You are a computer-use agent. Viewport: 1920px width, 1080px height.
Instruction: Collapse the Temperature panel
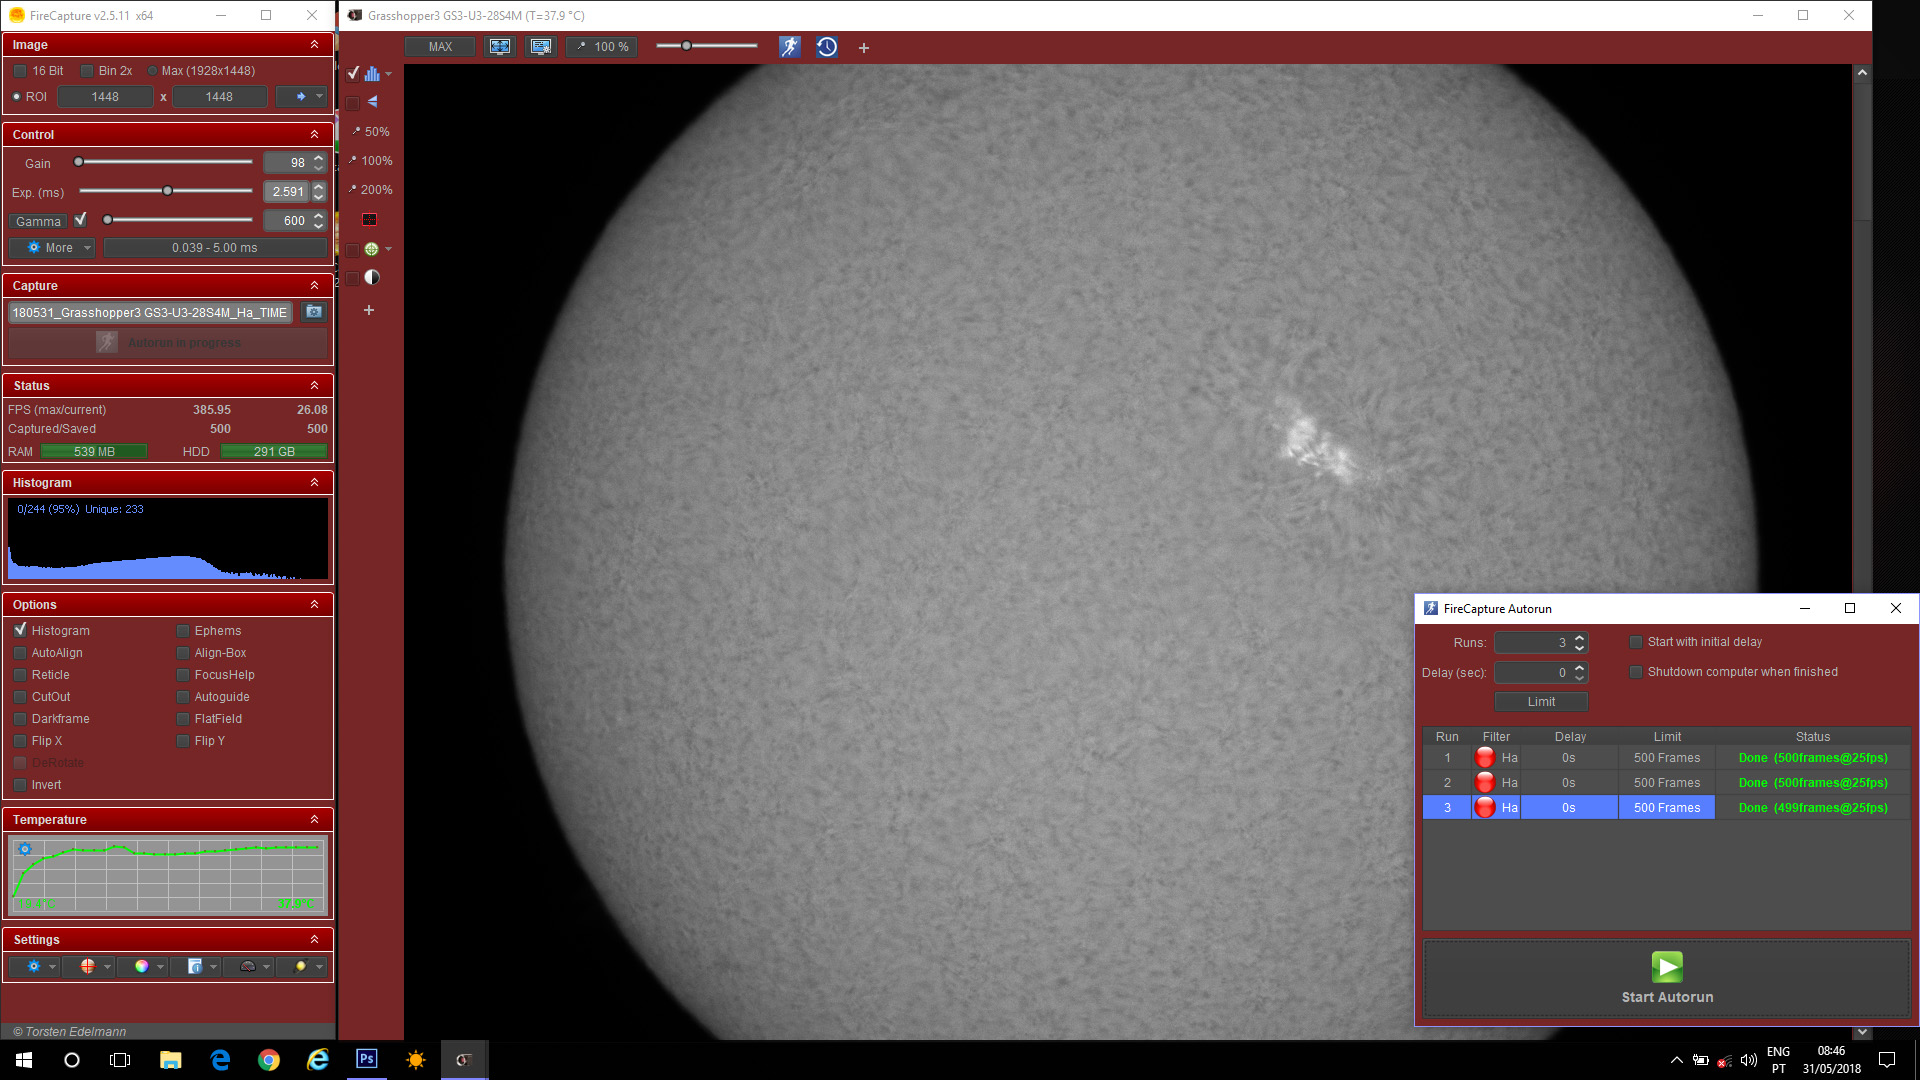tap(314, 819)
